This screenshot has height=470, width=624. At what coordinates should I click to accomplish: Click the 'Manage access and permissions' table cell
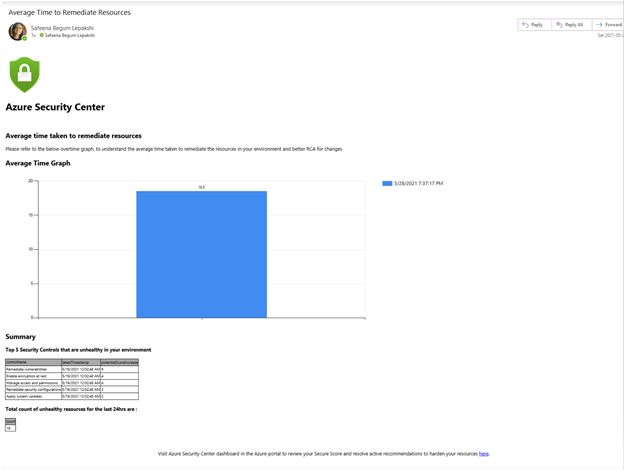[x=33, y=383]
